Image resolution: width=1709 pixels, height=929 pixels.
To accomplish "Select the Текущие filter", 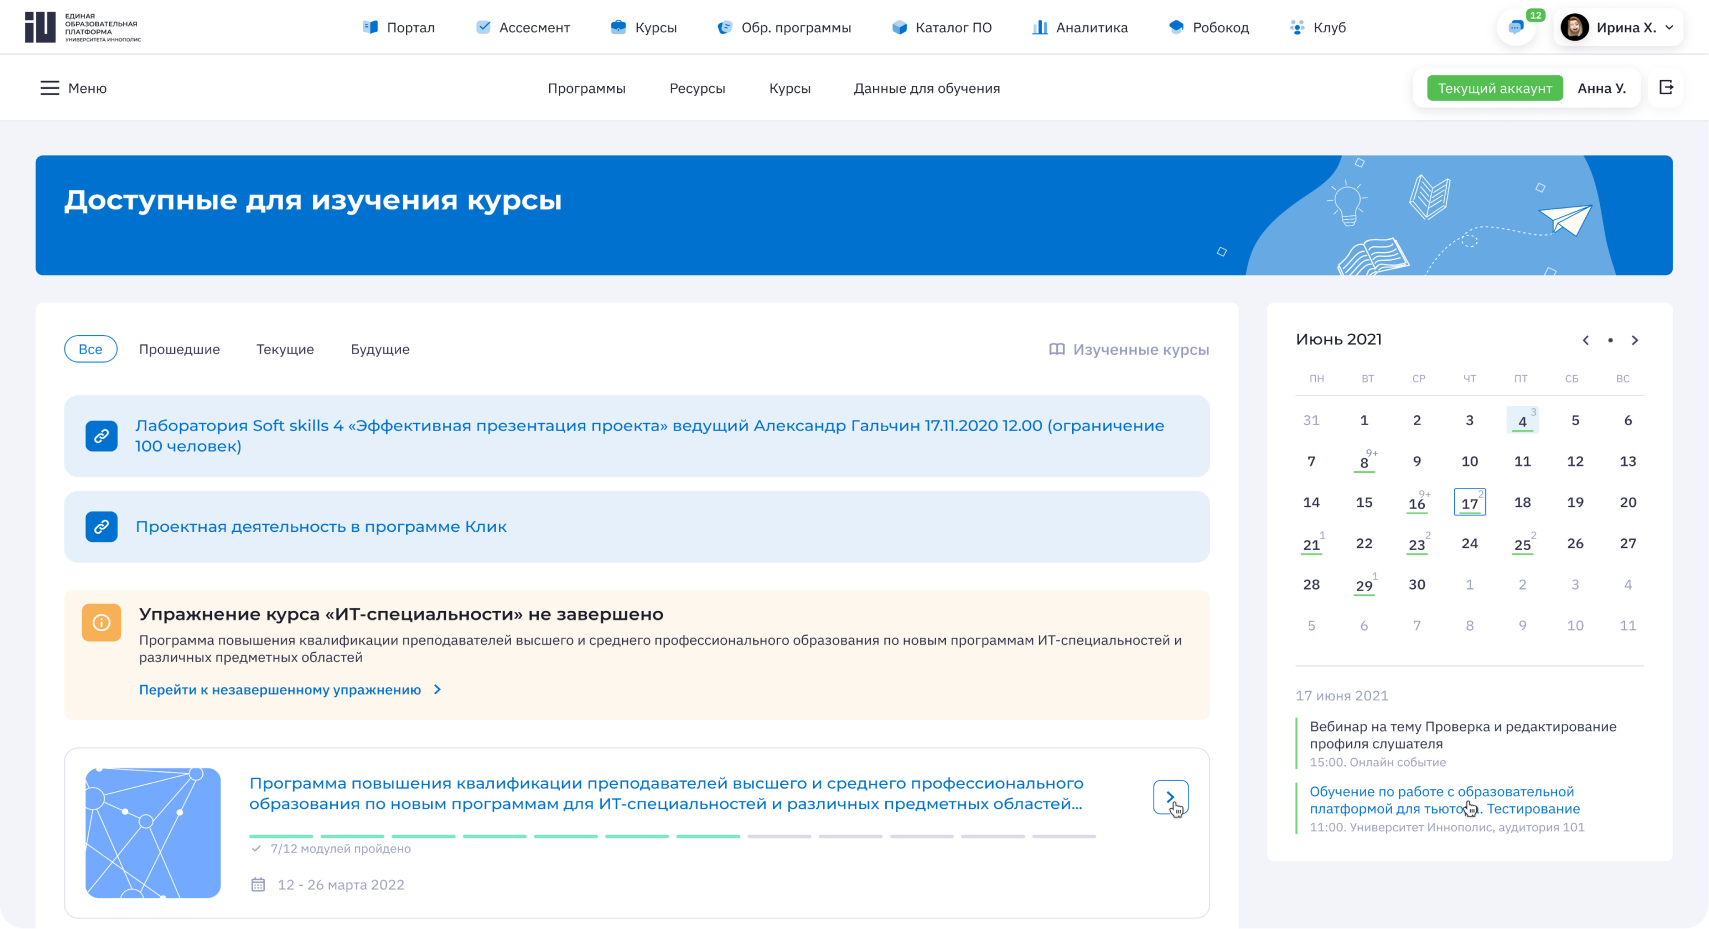I will coord(285,349).
